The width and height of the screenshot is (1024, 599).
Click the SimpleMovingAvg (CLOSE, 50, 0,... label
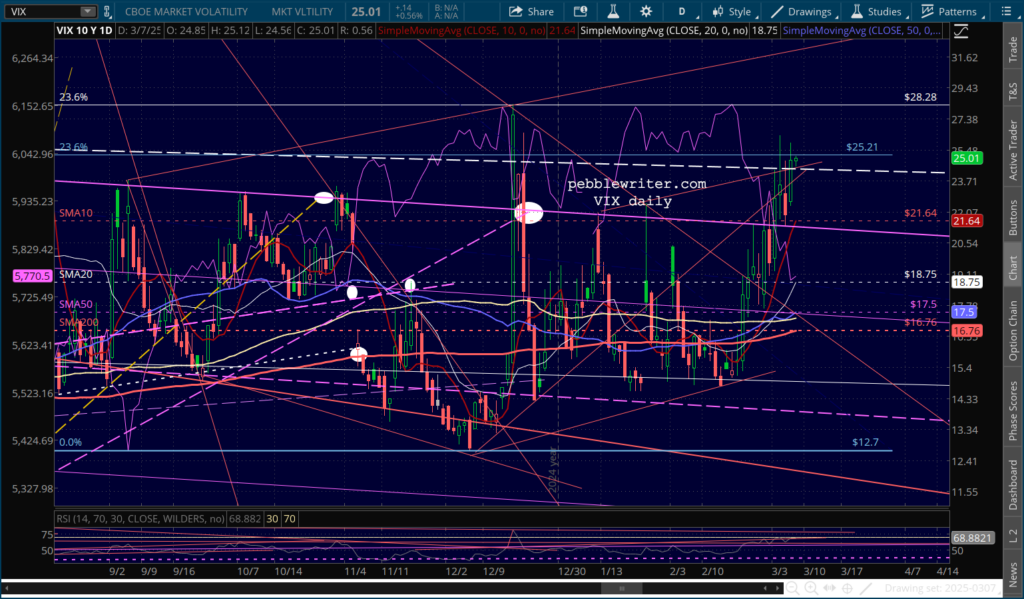(862, 30)
